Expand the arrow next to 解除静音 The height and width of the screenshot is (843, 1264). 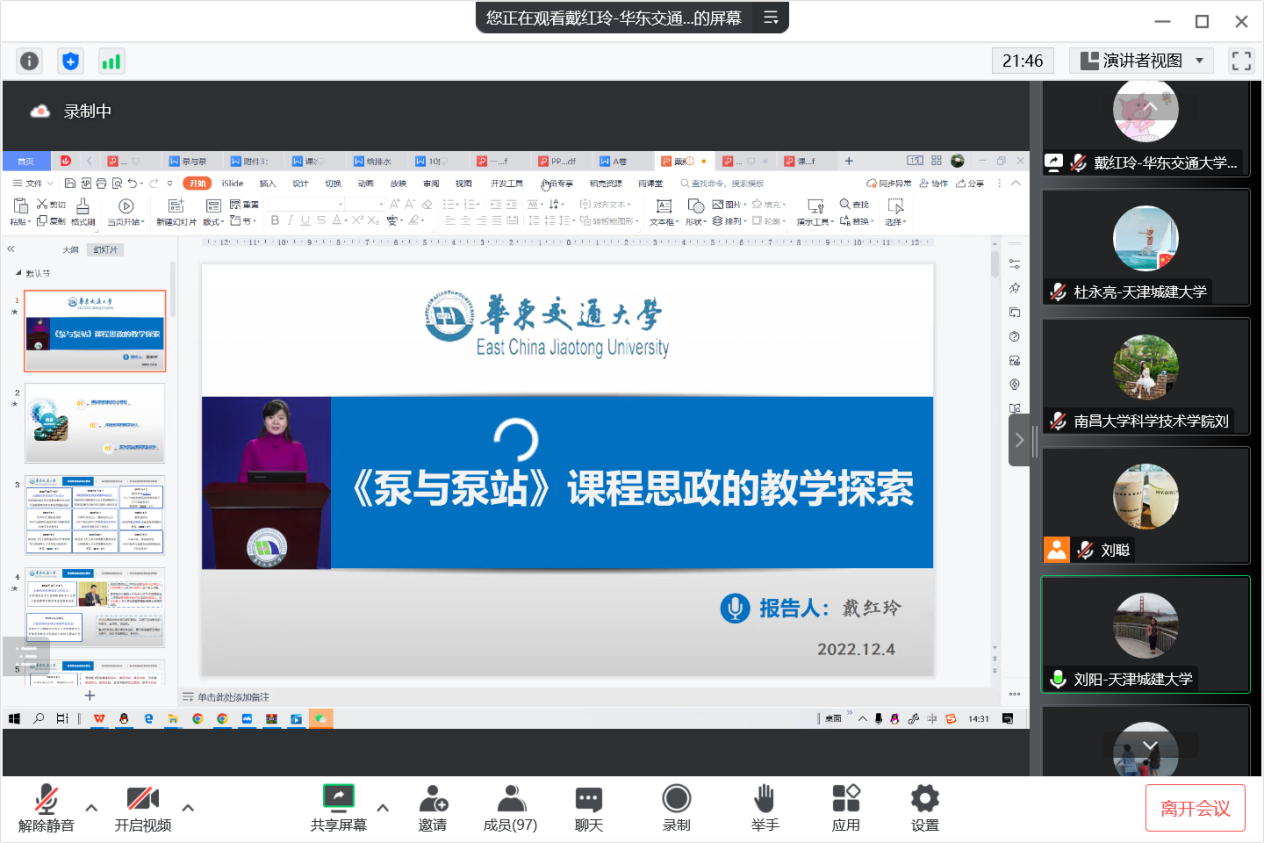[x=91, y=807]
